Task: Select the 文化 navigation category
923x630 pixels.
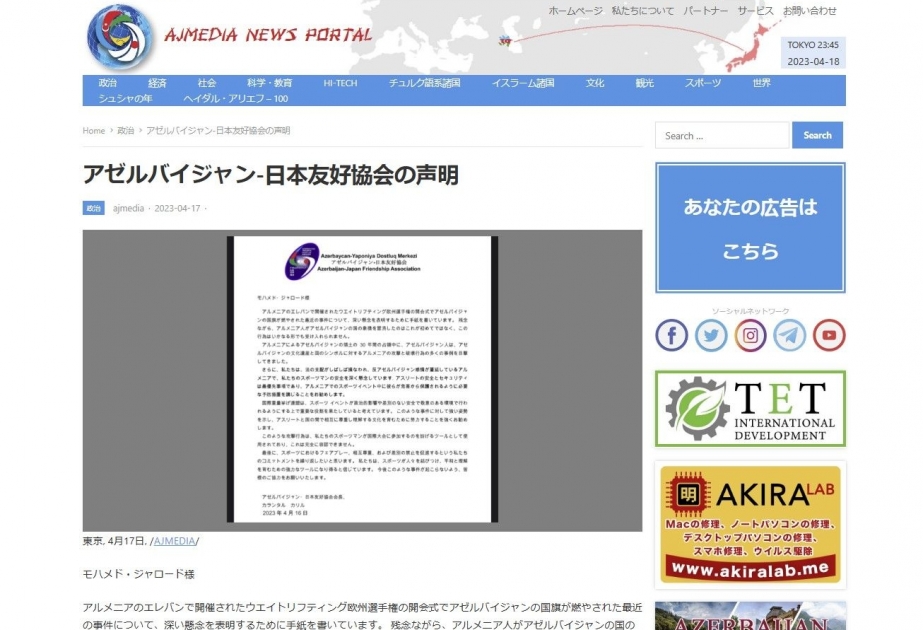Action: (595, 83)
